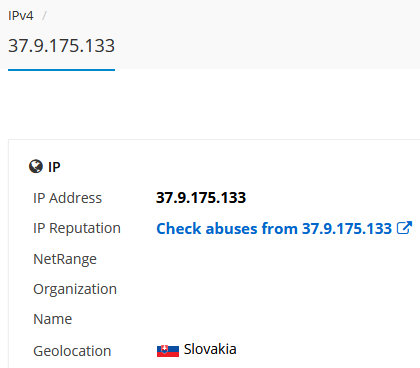Click the breadcrumb slash separator
This screenshot has width=420, height=368.
pos(44,16)
